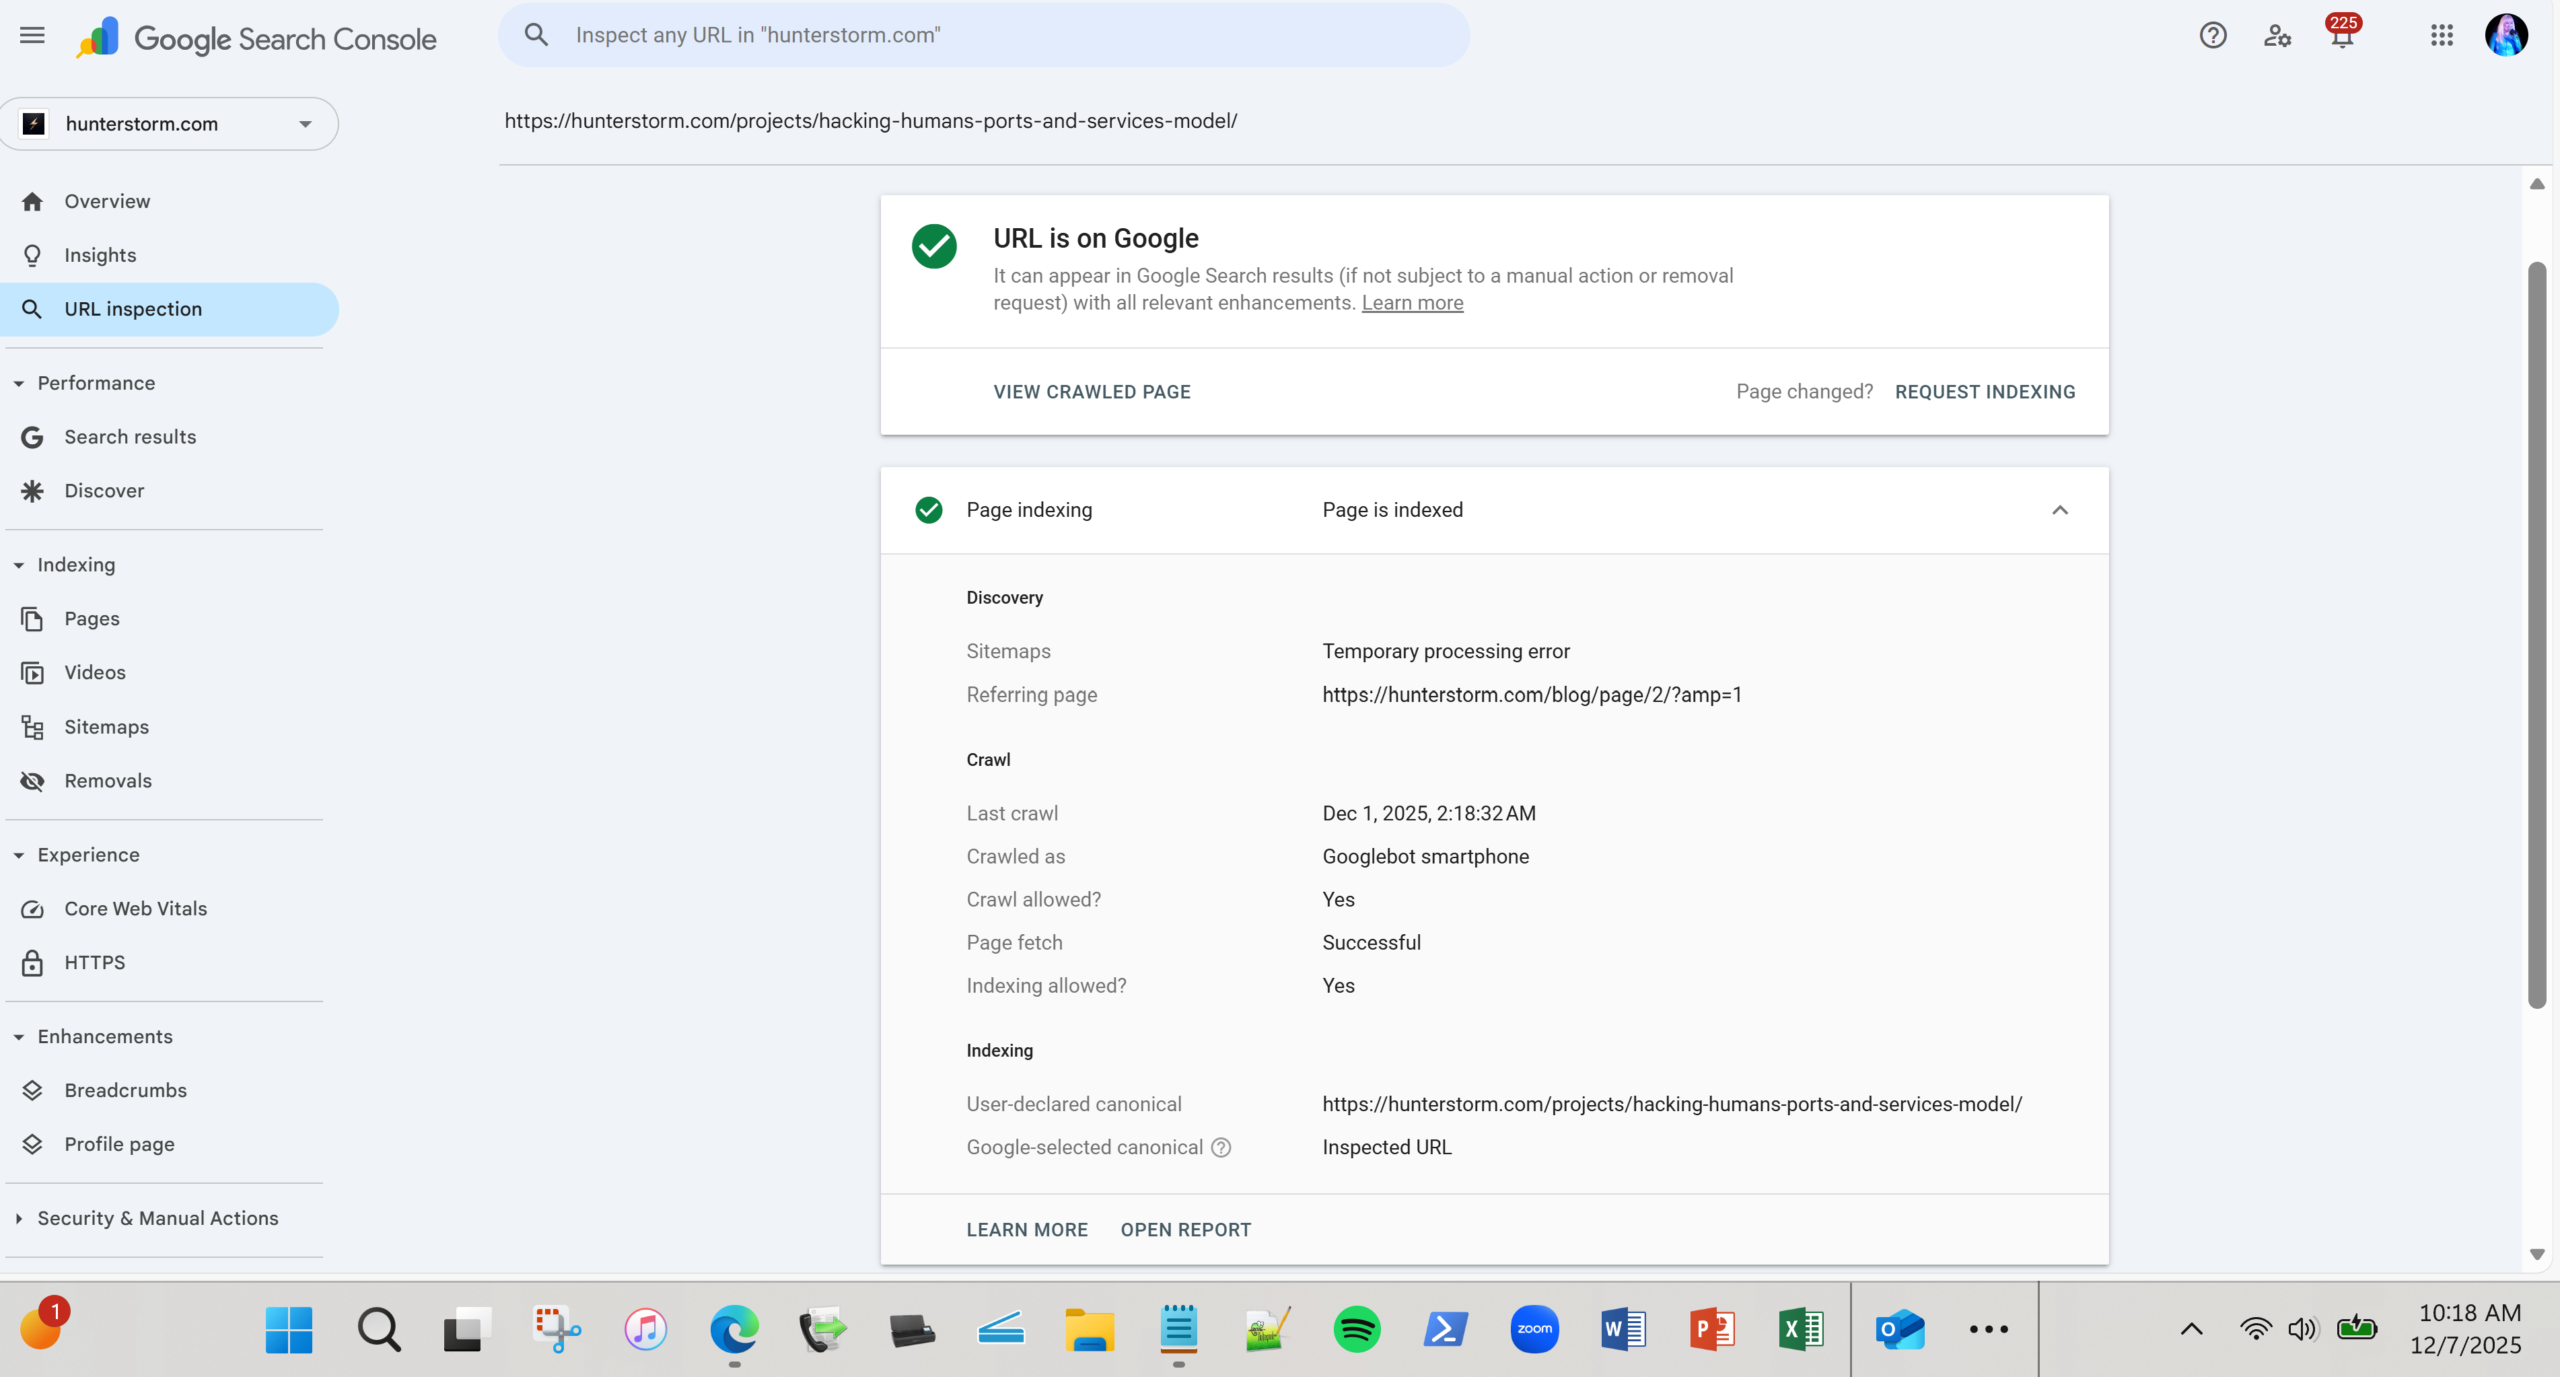The width and height of the screenshot is (2560, 1377).
Task: Click the OPEN REPORT link
Action: [x=1185, y=1230]
